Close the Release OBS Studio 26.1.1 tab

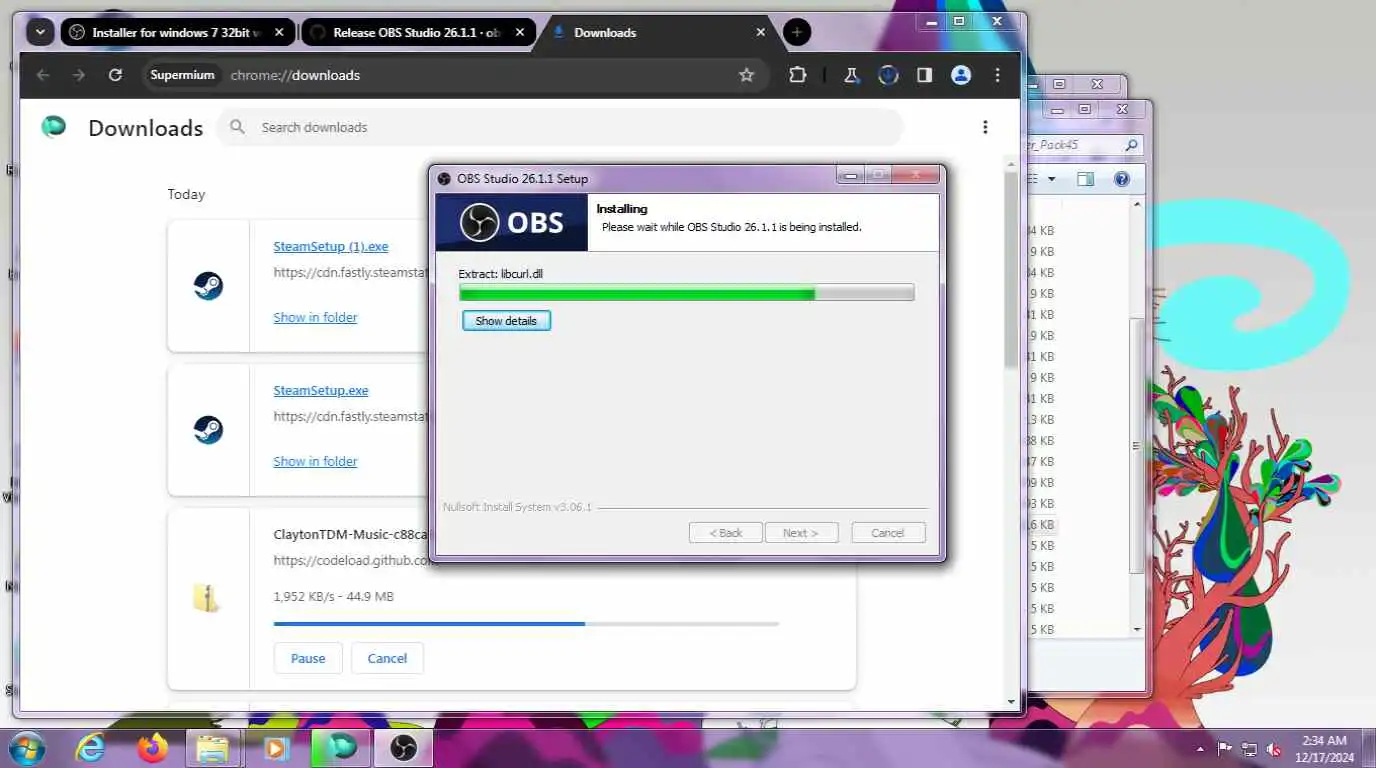coord(518,32)
